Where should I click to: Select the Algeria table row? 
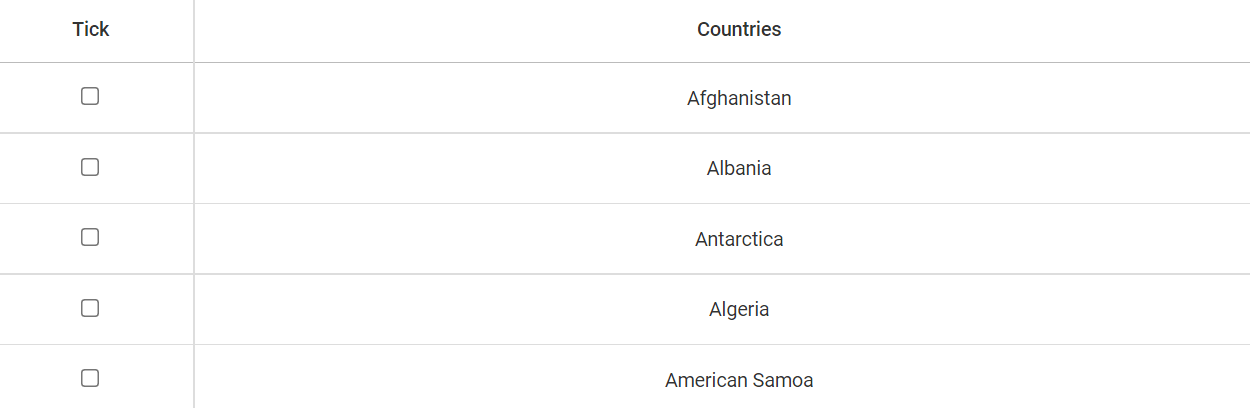pyautogui.click(x=450, y=309)
